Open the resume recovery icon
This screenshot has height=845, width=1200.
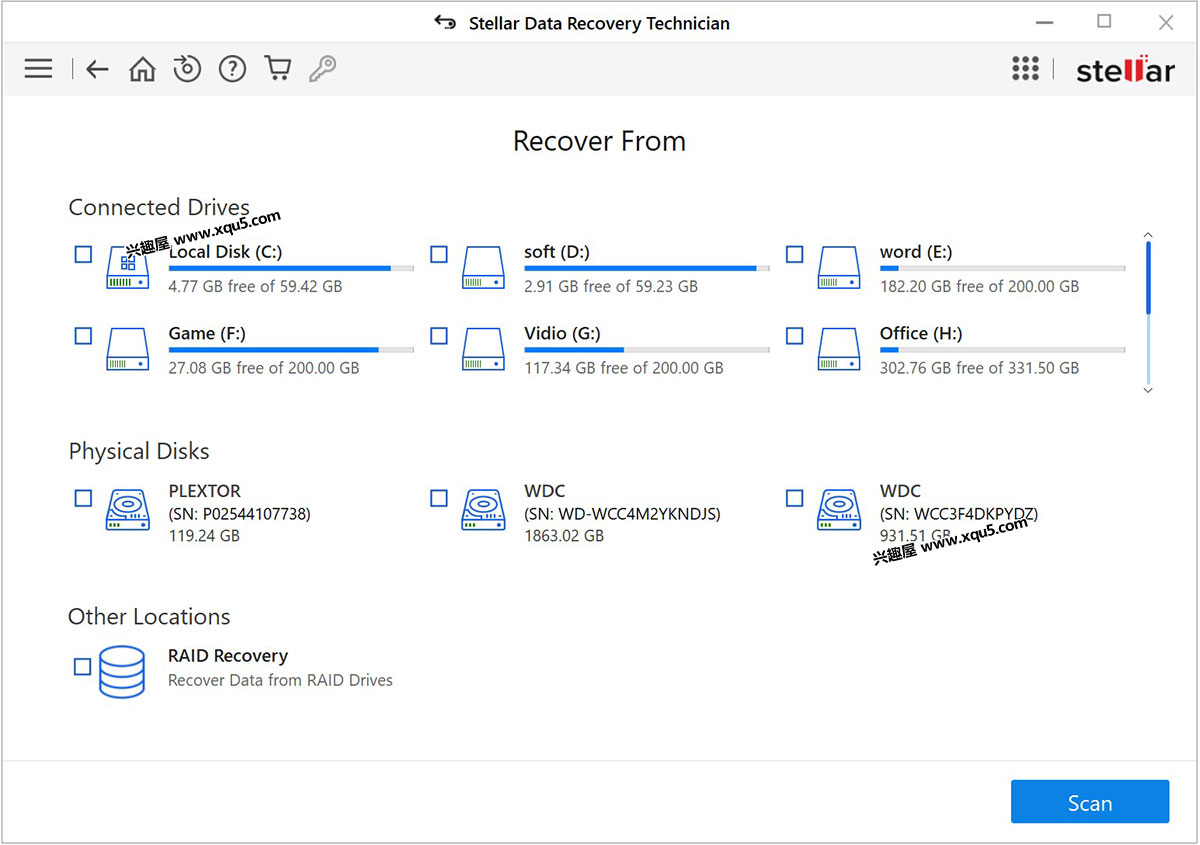[187, 68]
